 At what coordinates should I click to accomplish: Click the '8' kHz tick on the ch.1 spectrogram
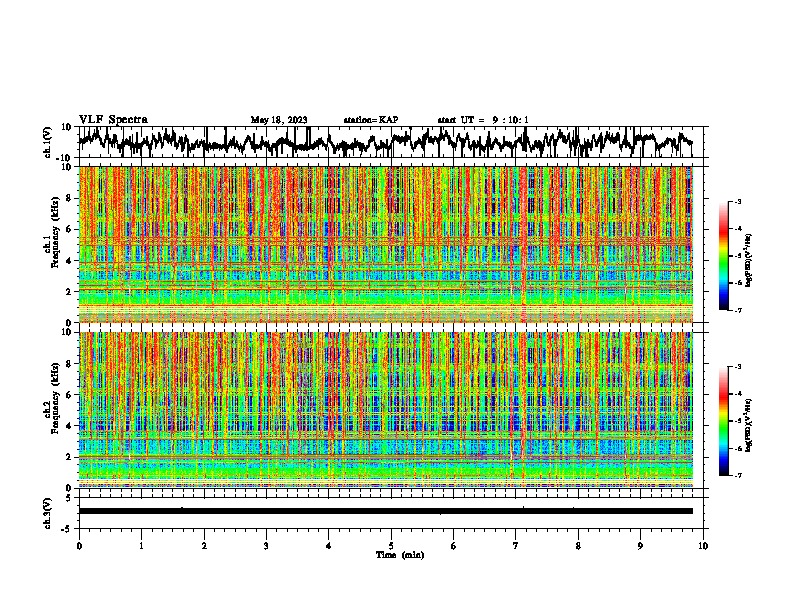(69, 198)
